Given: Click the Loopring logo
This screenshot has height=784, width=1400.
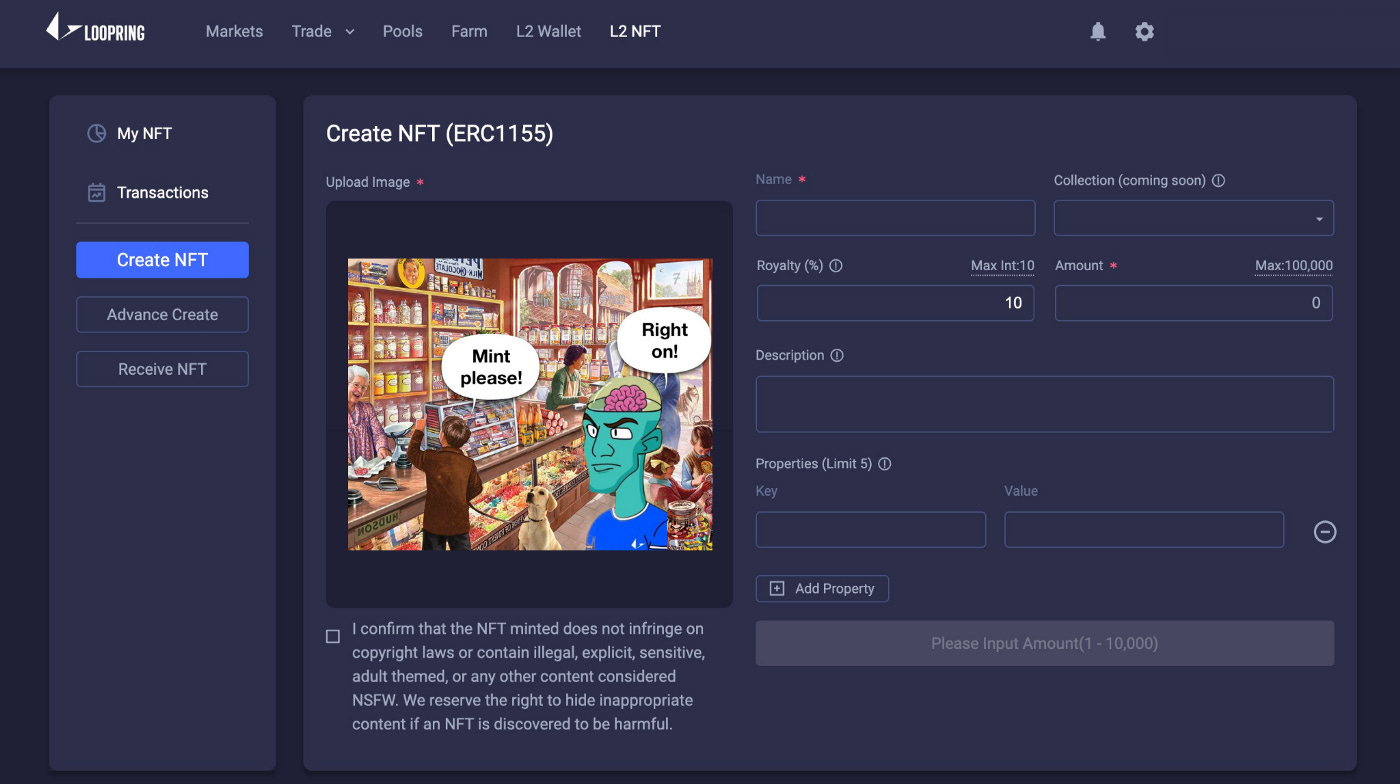Looking at the screenshot, I should pyautogui.click(x=96, y=28).
